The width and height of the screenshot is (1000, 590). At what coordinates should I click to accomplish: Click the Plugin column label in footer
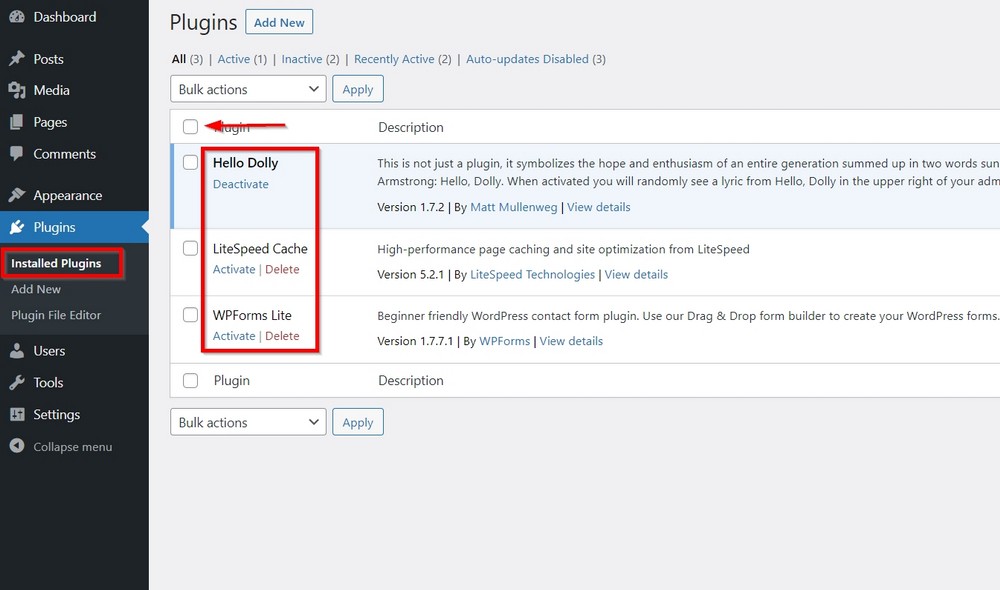232,381
